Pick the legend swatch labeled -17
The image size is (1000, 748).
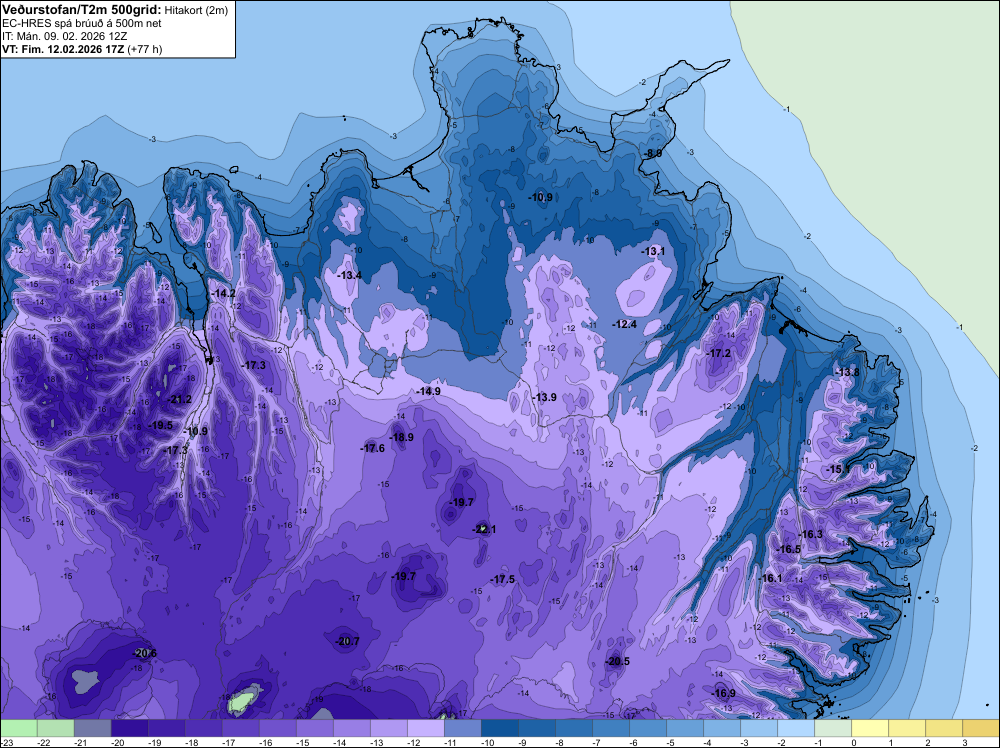coord(240,728)
